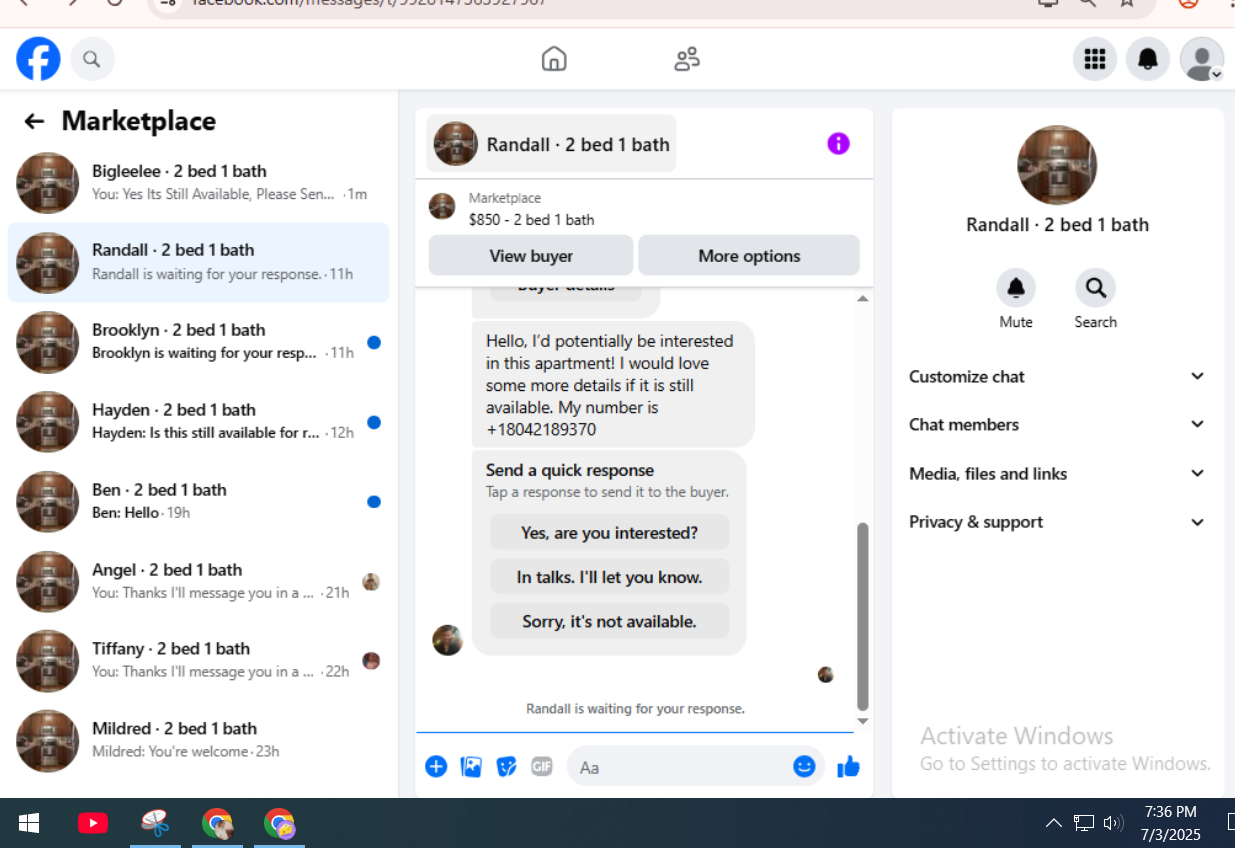
Task: Open the Friends icon in top navigation
Action: tap(687, 59)
